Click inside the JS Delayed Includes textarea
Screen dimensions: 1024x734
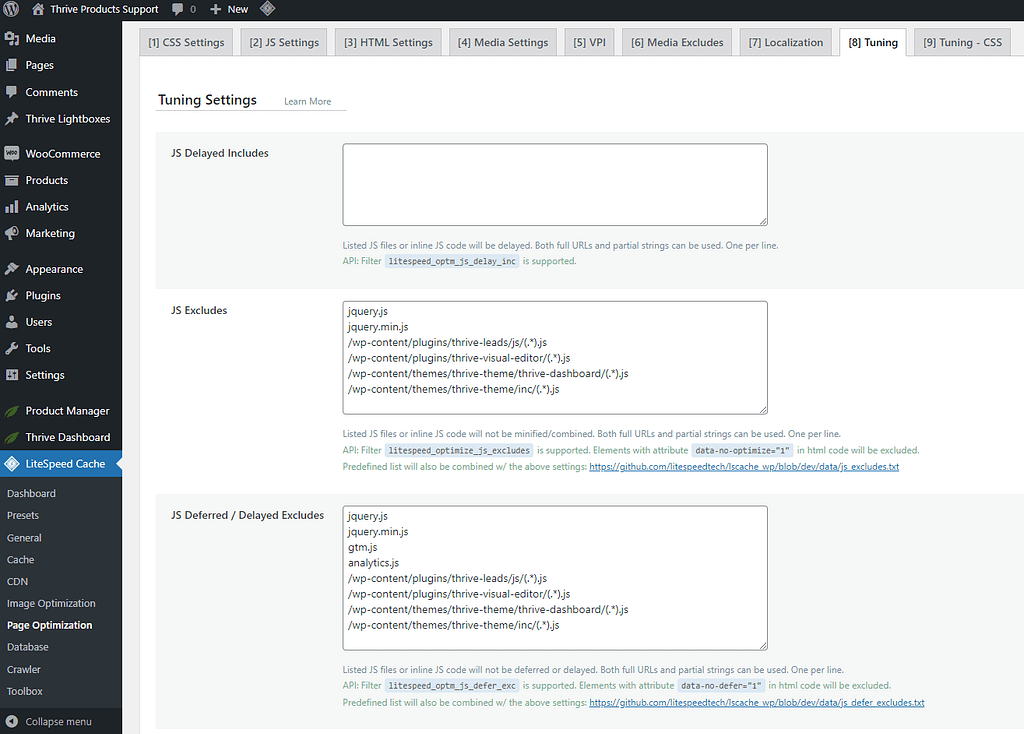pyautogui.click(x=554, y=185)
